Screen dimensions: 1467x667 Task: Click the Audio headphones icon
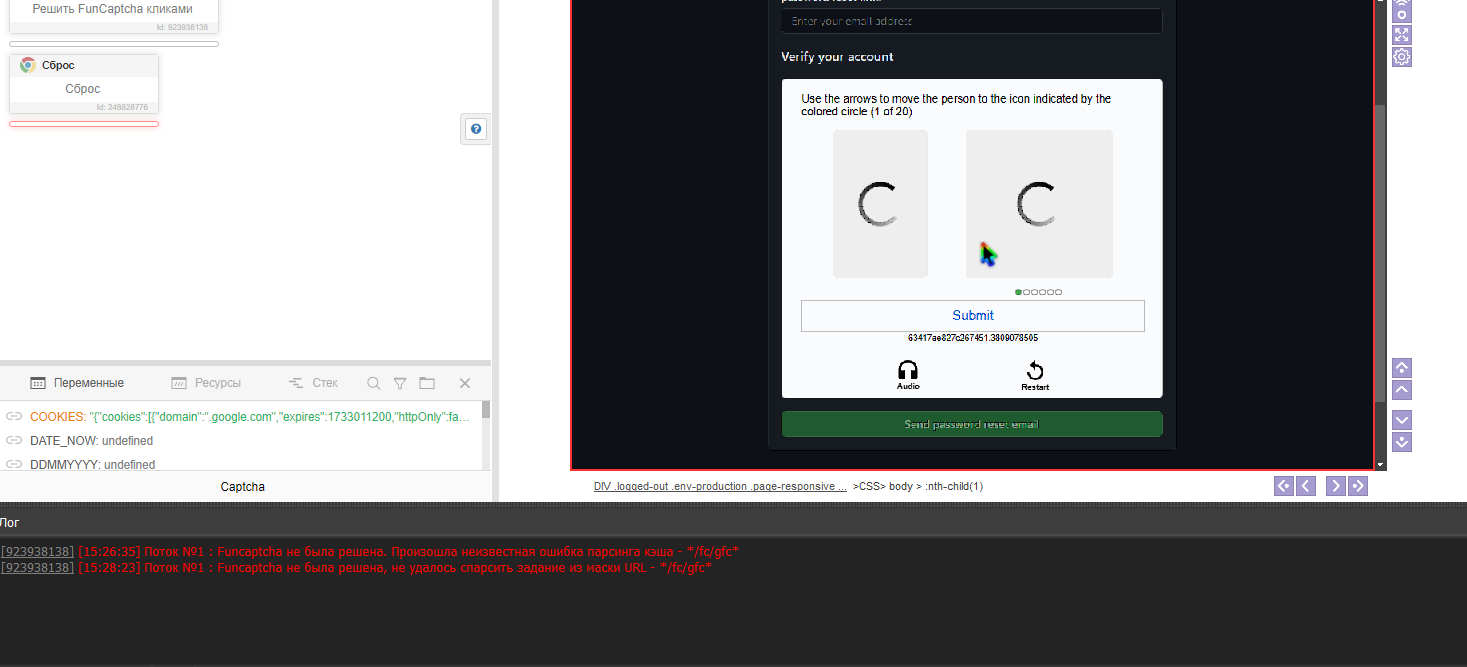click(x=908, y=374)
